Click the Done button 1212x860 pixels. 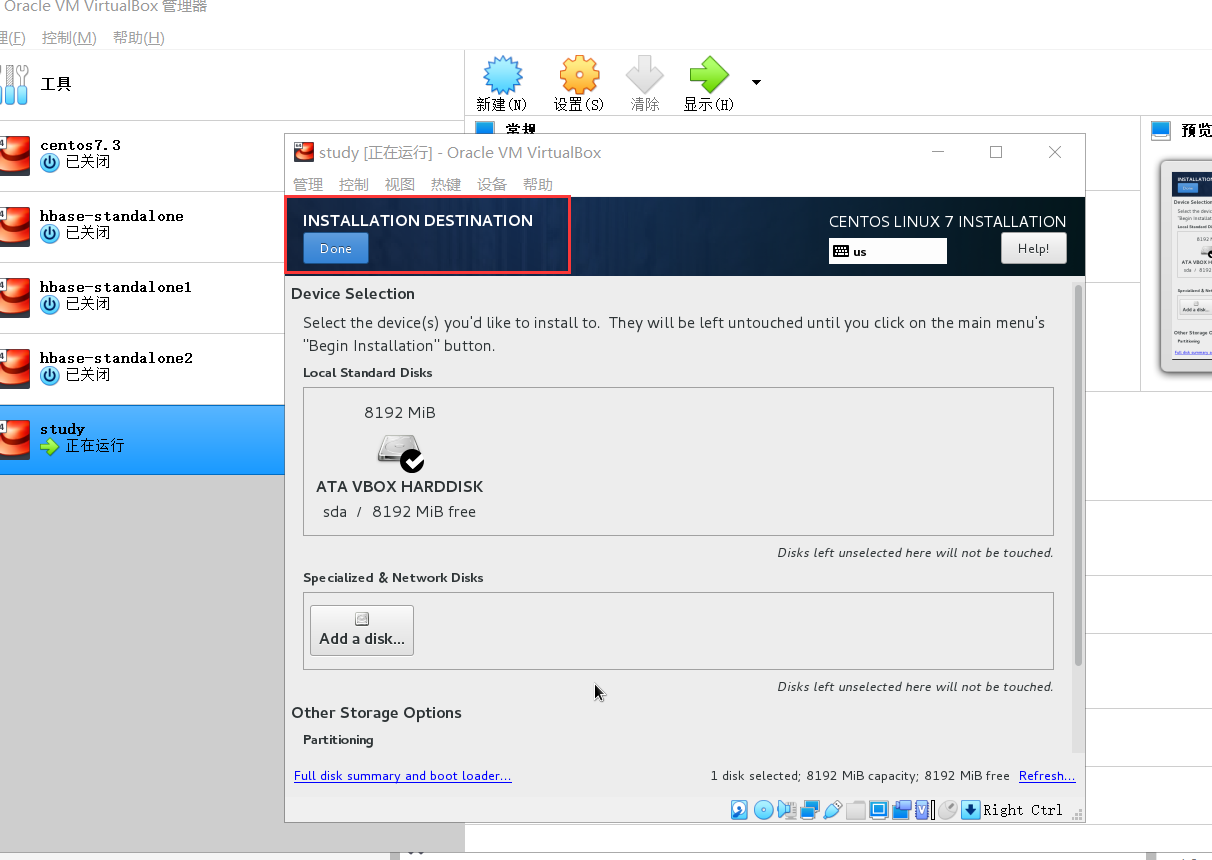[335, 248]
